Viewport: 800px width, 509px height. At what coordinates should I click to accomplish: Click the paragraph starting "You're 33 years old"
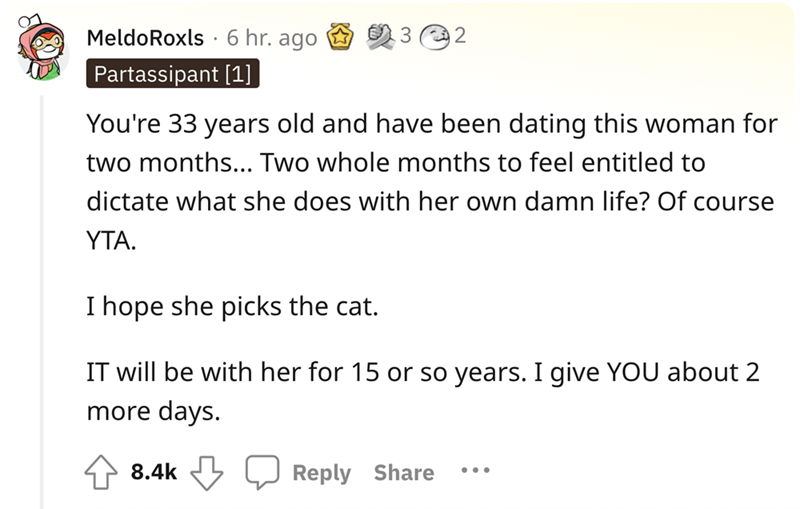pos(431,177)
